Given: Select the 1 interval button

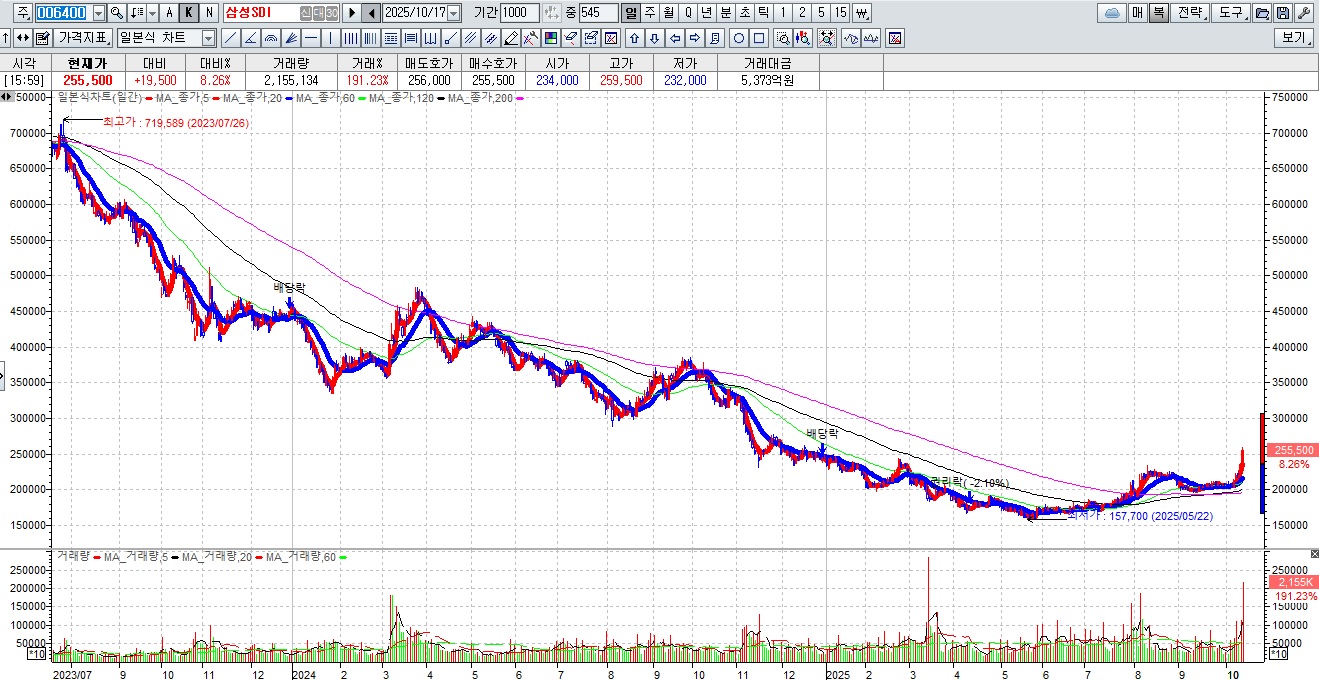Looking at the screenshot, I should (x=783, y=13).
